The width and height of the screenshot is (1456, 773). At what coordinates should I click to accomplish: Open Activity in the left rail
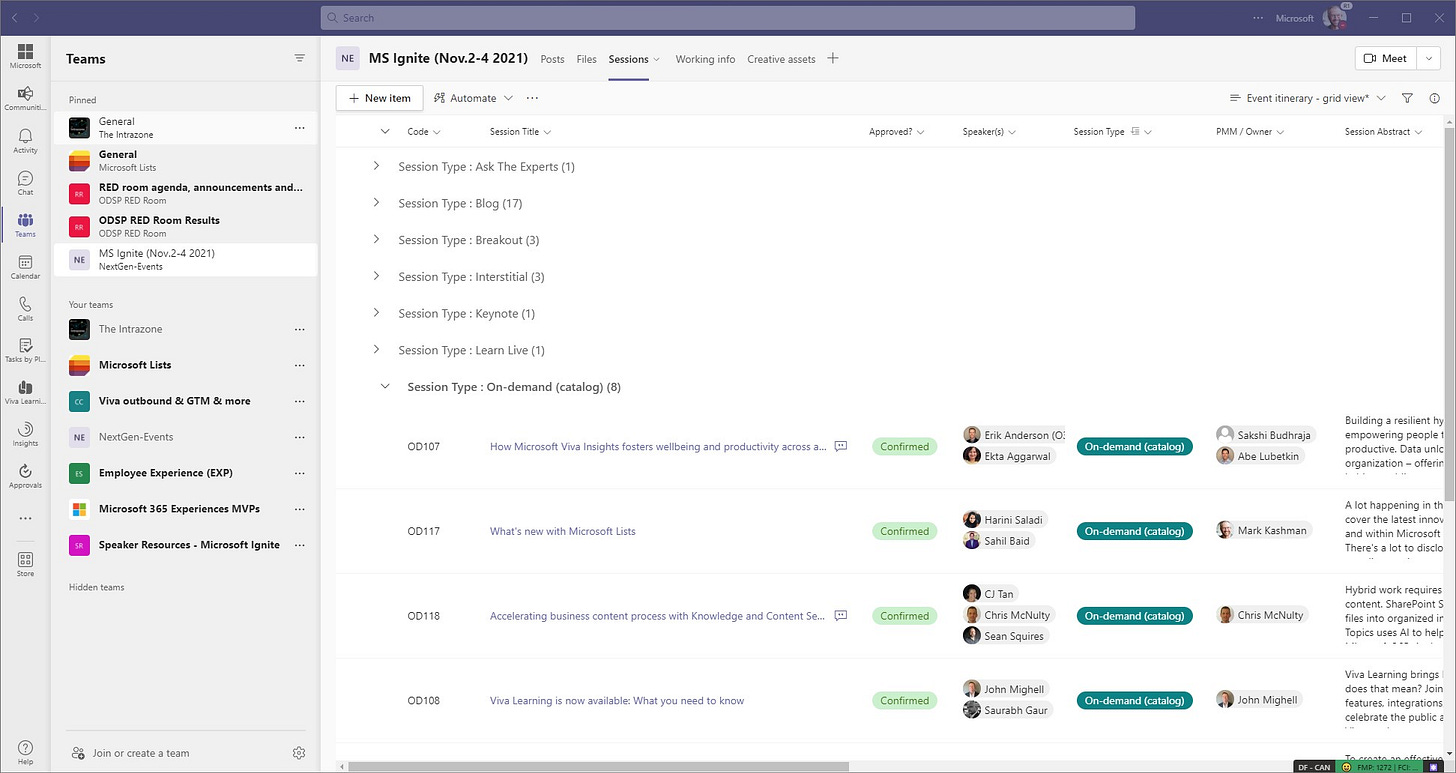point(25,141)
